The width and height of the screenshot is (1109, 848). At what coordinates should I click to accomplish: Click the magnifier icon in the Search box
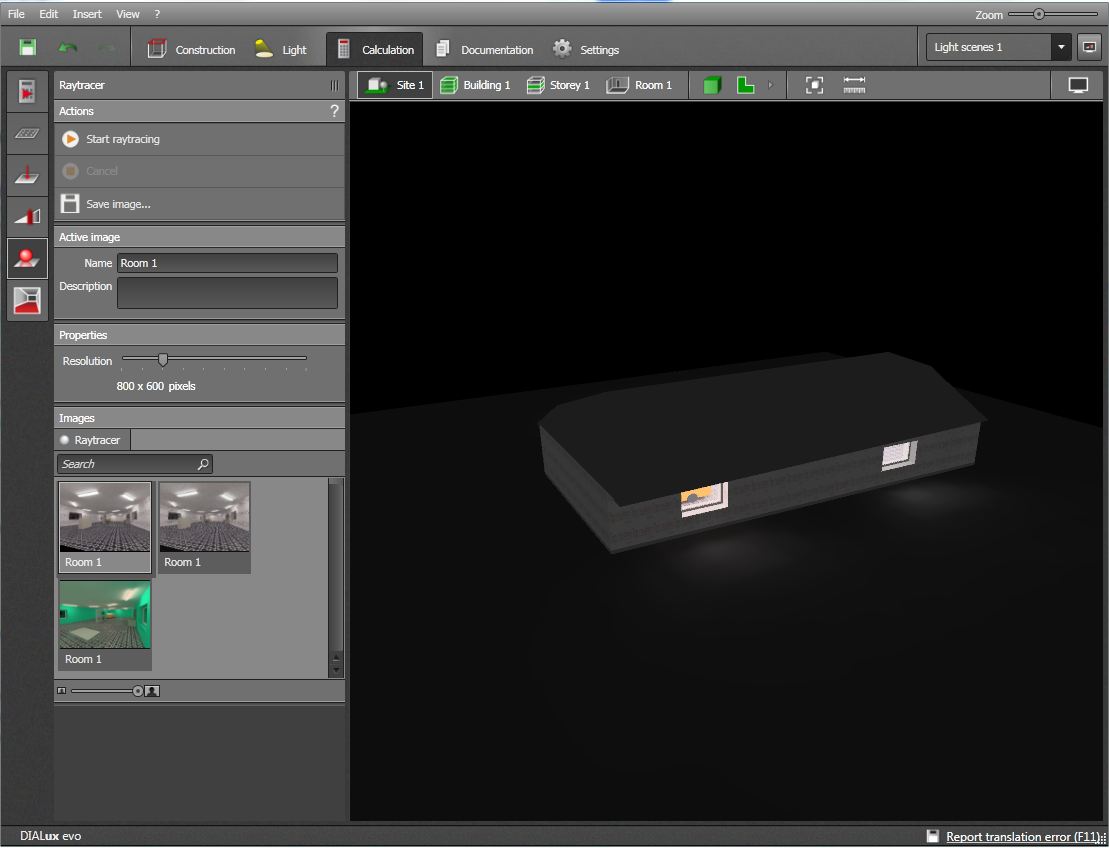pyautogui.click(x=203, y=464)
